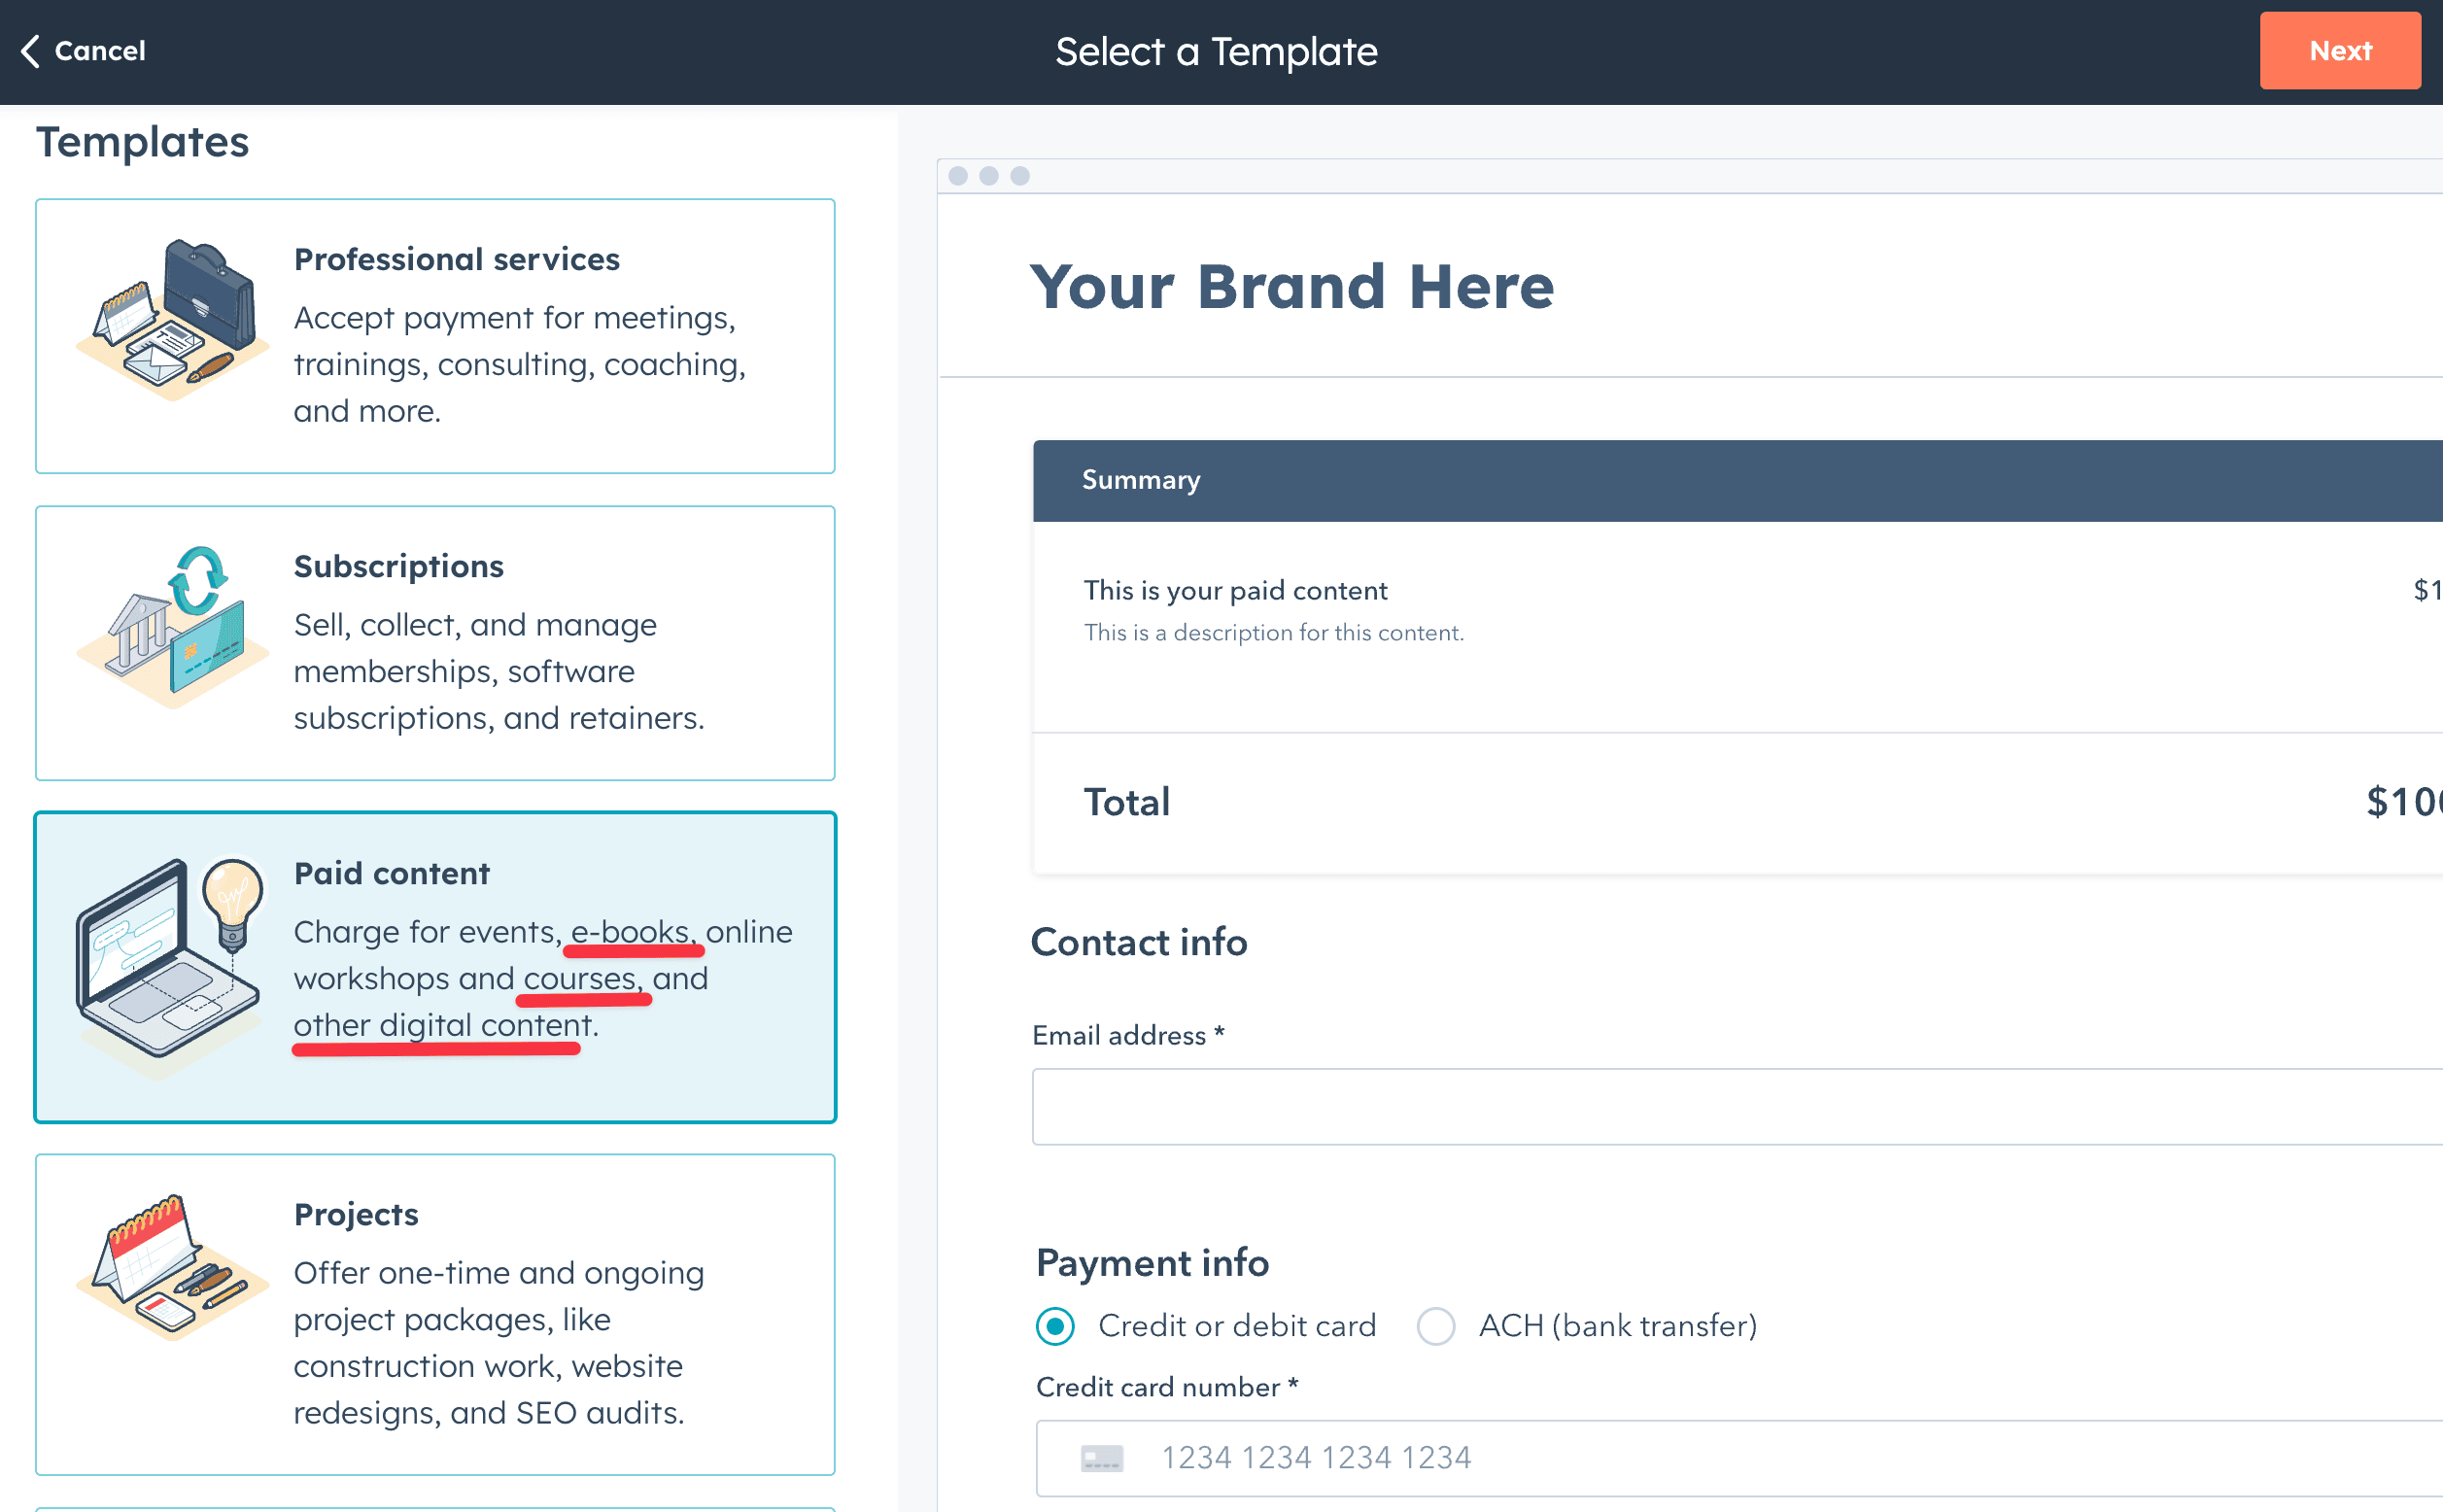Image resolution: width=2443 pixels, height=1512 pixels.
Task: Click the Professional services title text
Action: tap(456, 259)
